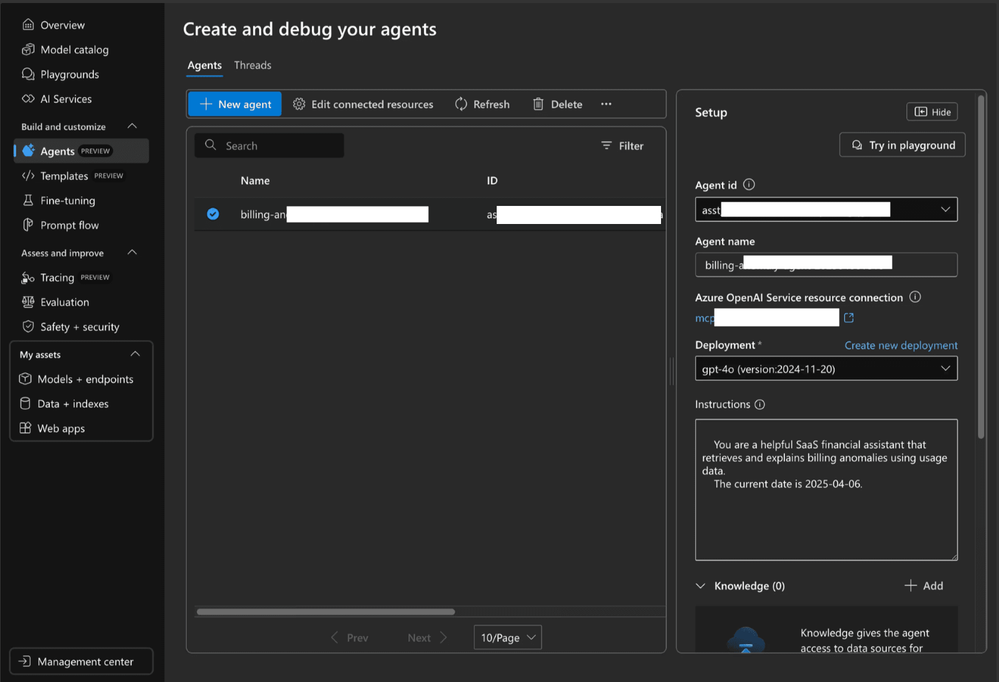This screenshot has height=682, width=999.
Task: Click the Fine-tuning flask icon
Action: click(28, 200)
